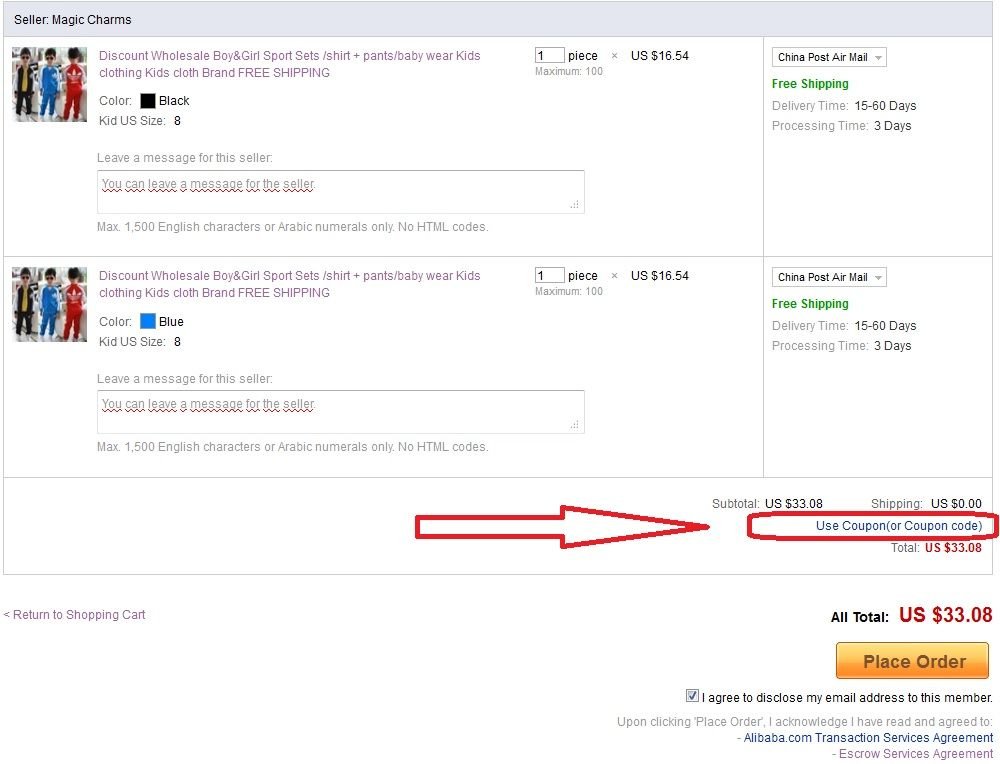Open Alibaba.com Transaction Services Agreement
Image resolution: width=1000 pixels, height=764 pixels.
click(x=868, y=738)
